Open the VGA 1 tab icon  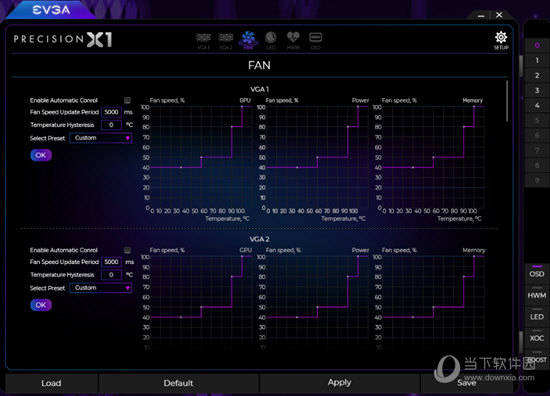click(x=203, y=41)
